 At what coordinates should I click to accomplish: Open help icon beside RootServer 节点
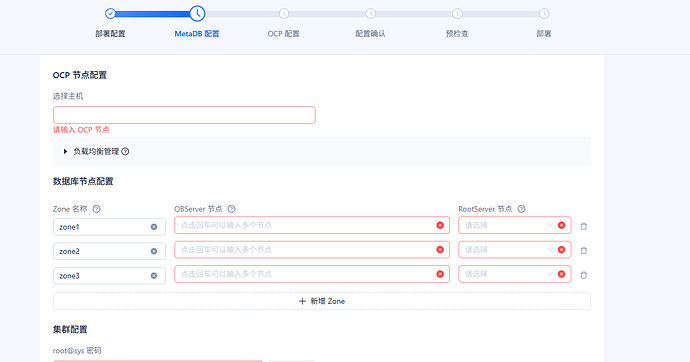pos(521,209)
